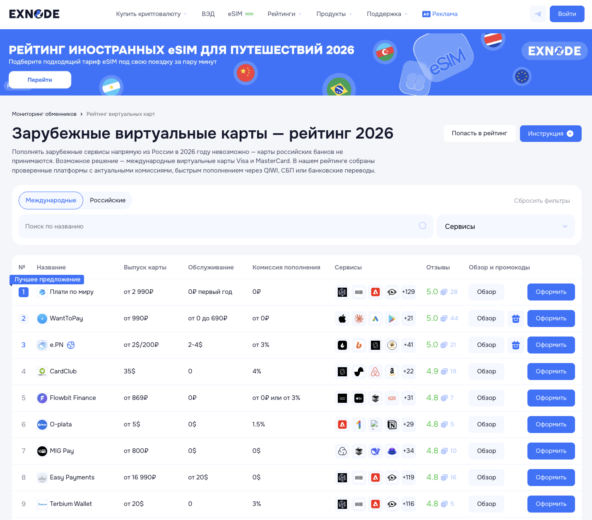Click 'от 16 990₽' issue price cell
The image size is (592, 520).
(140, 477)
